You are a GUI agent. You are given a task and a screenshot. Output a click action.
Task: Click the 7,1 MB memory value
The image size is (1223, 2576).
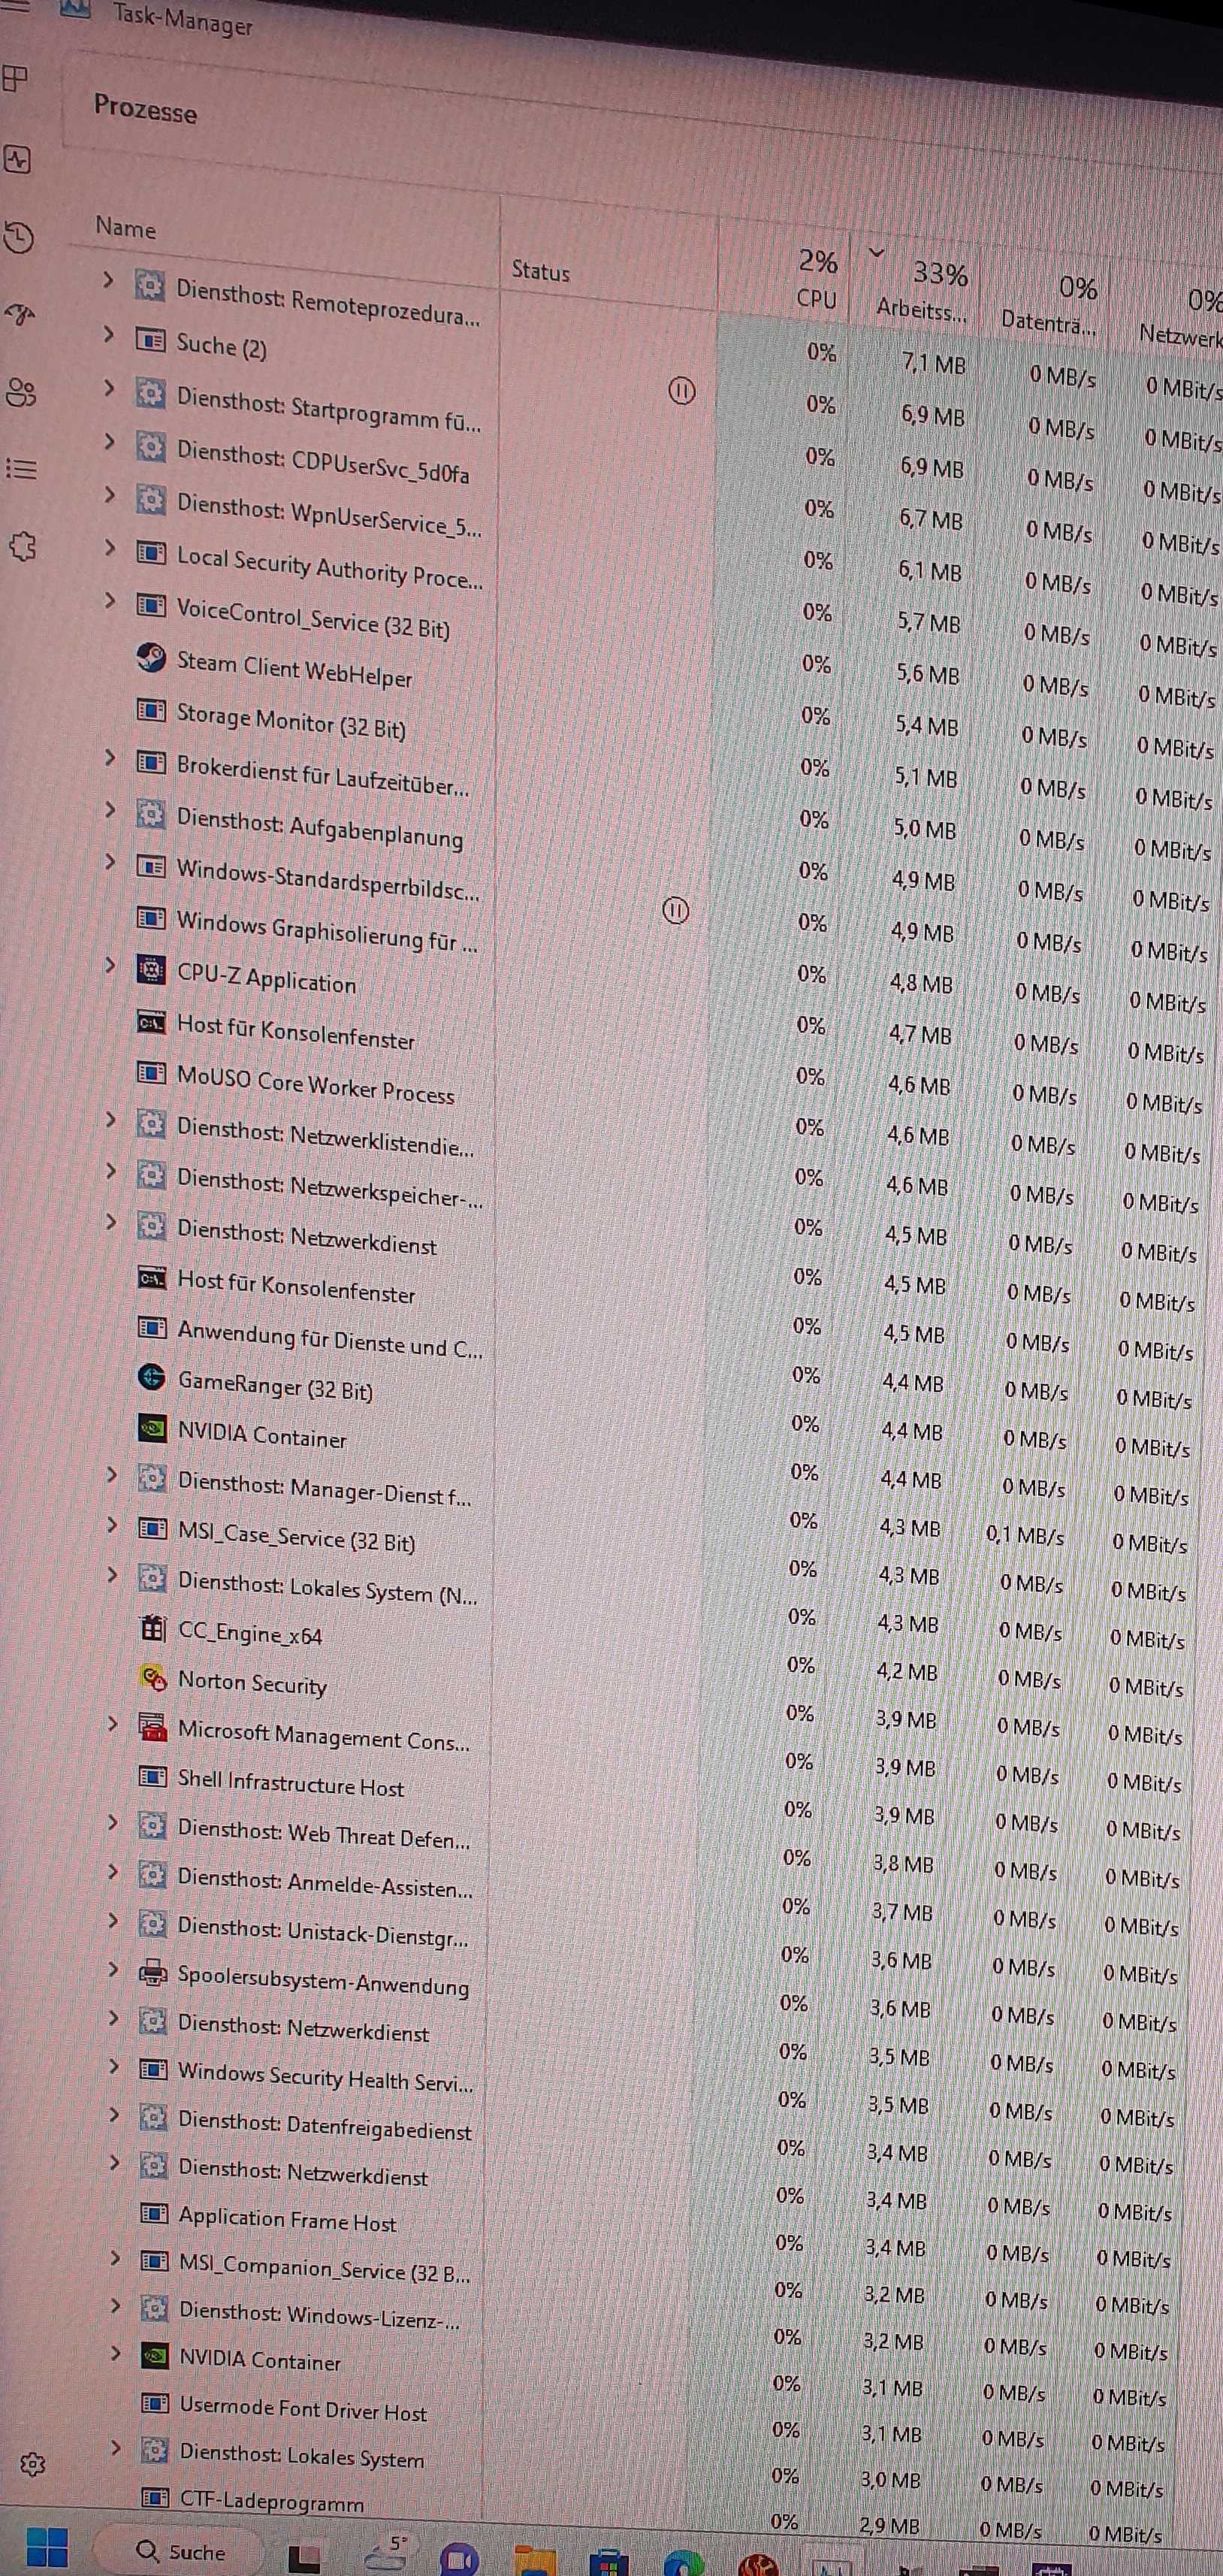933,363
